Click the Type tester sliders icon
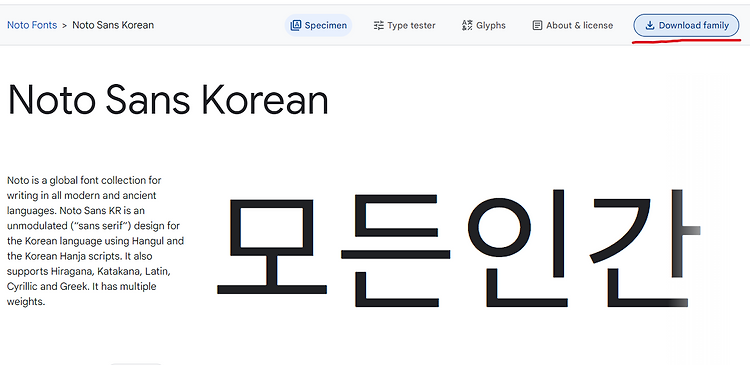750x365 pixels. pyautogui.click(x=379, y=25)
